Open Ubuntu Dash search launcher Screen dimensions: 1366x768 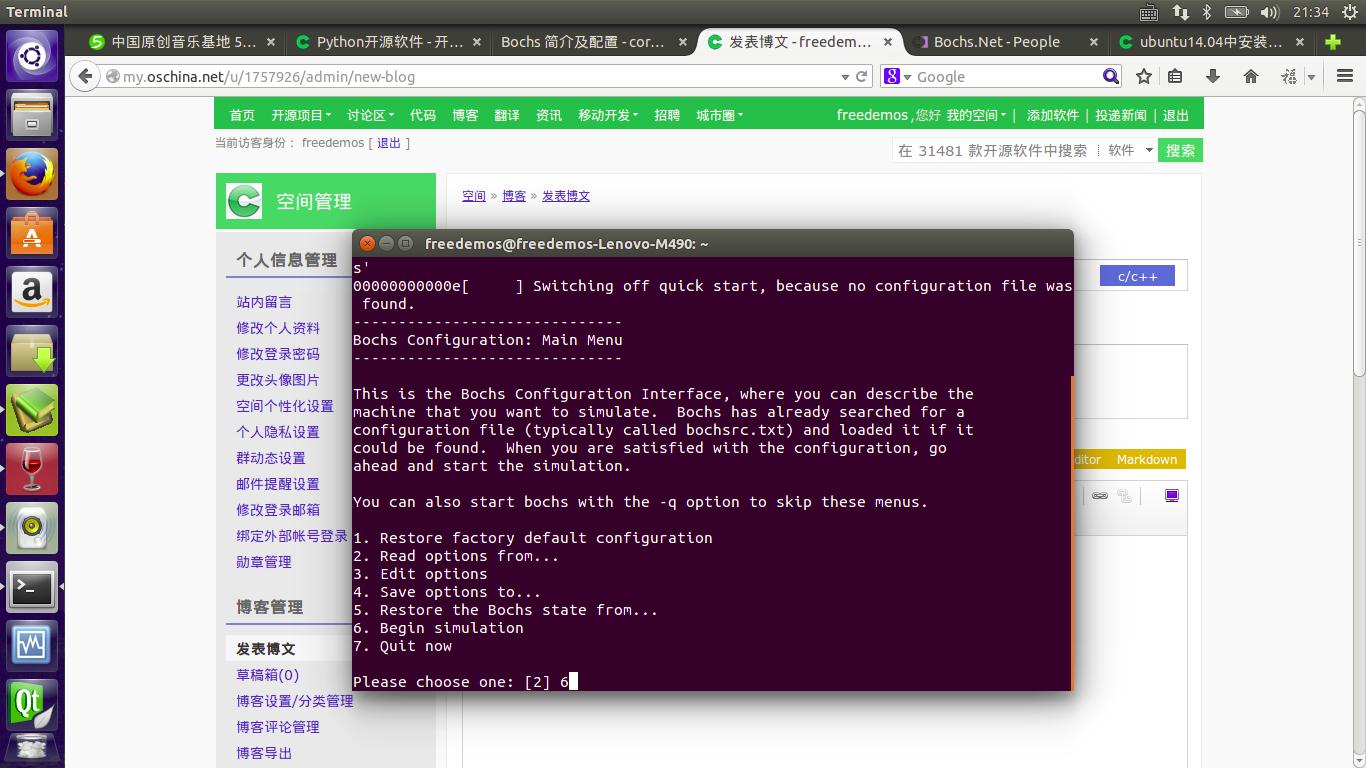32,56
